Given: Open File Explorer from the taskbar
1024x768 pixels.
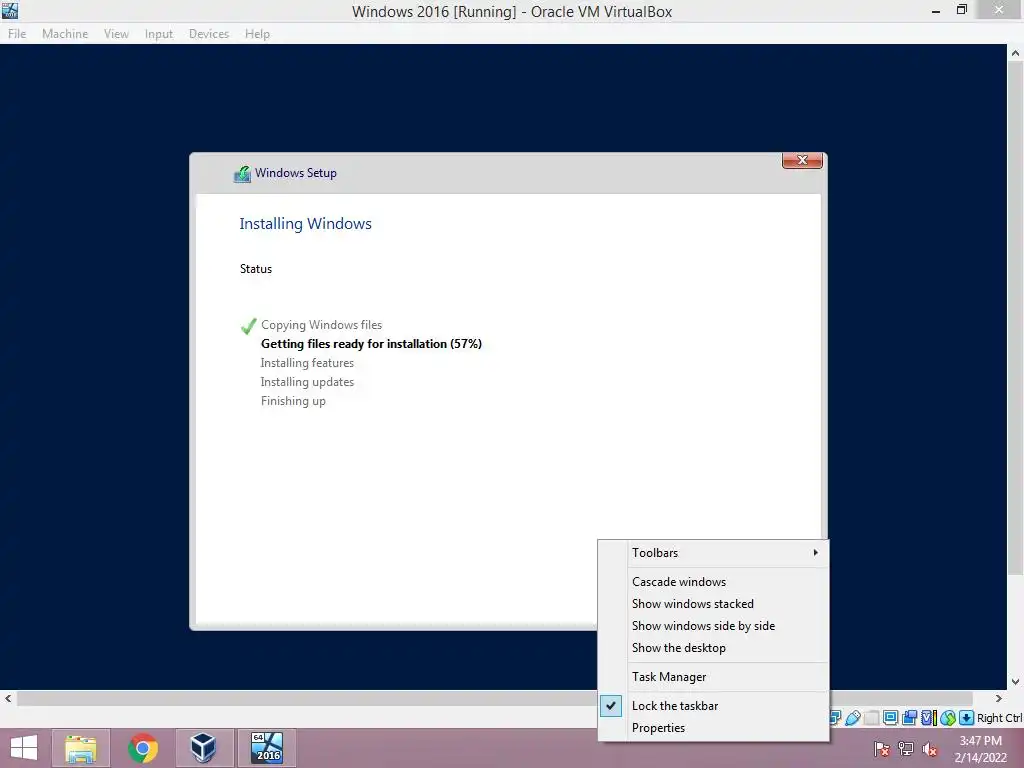Looking at the screenshot, I should tap(81, 748).
